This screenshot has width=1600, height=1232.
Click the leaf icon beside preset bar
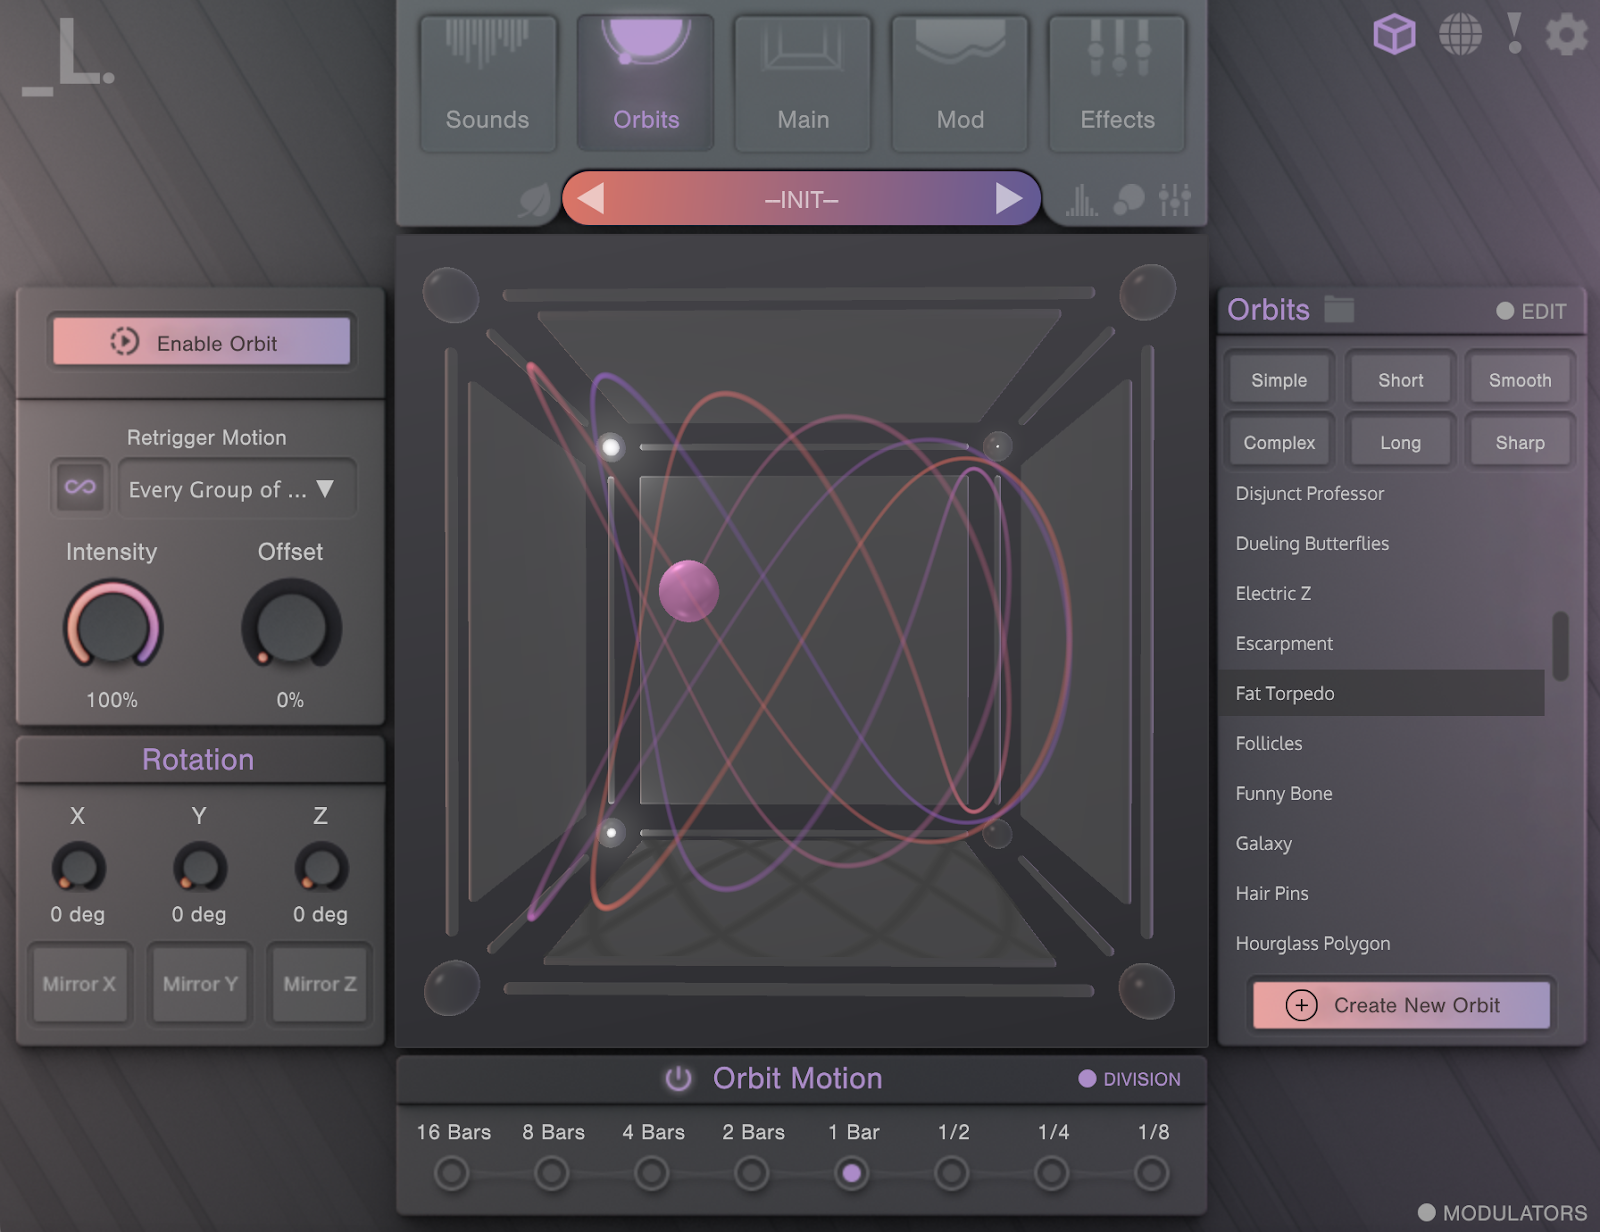pos(535,200)
